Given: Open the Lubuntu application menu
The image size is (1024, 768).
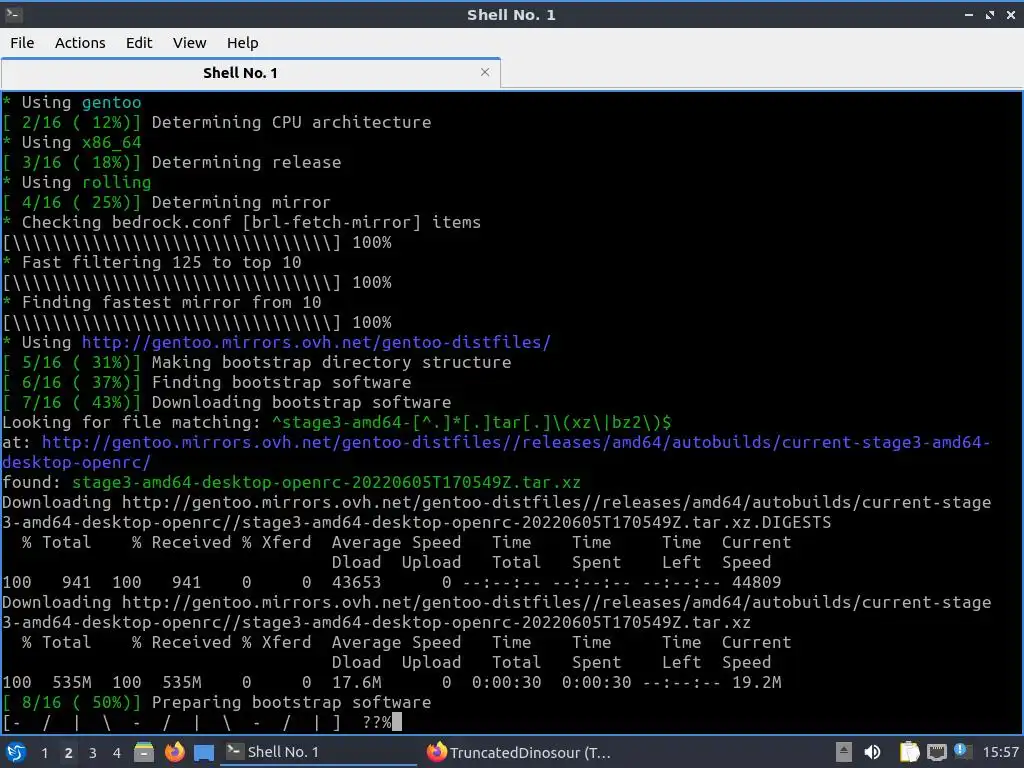Looking at the screenshot, I should [16, 752].
